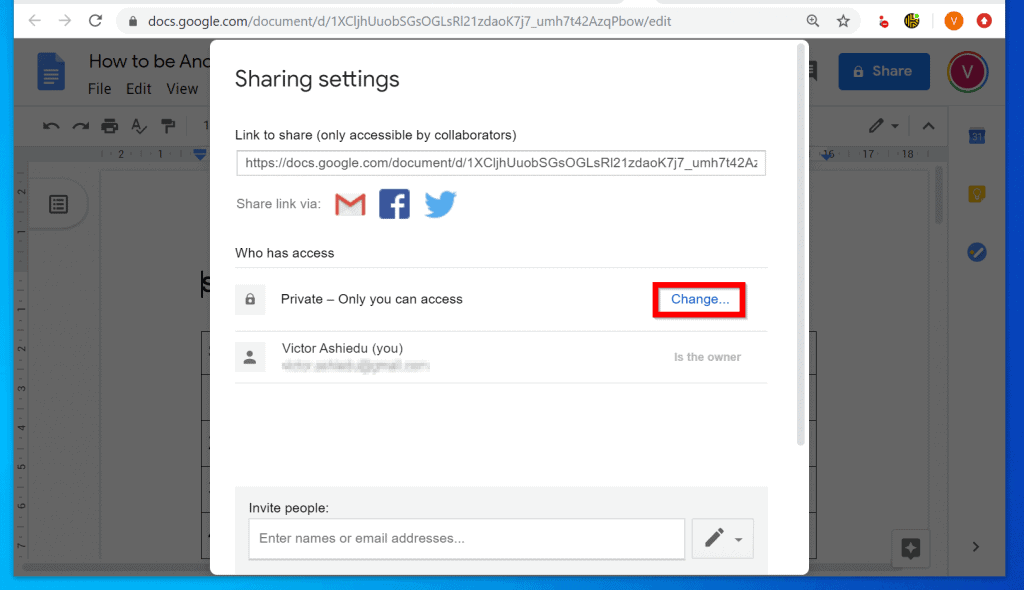Share link via Facebook icon
The height and width of the screenshot is (590, 1024).
tap(394, 204)
